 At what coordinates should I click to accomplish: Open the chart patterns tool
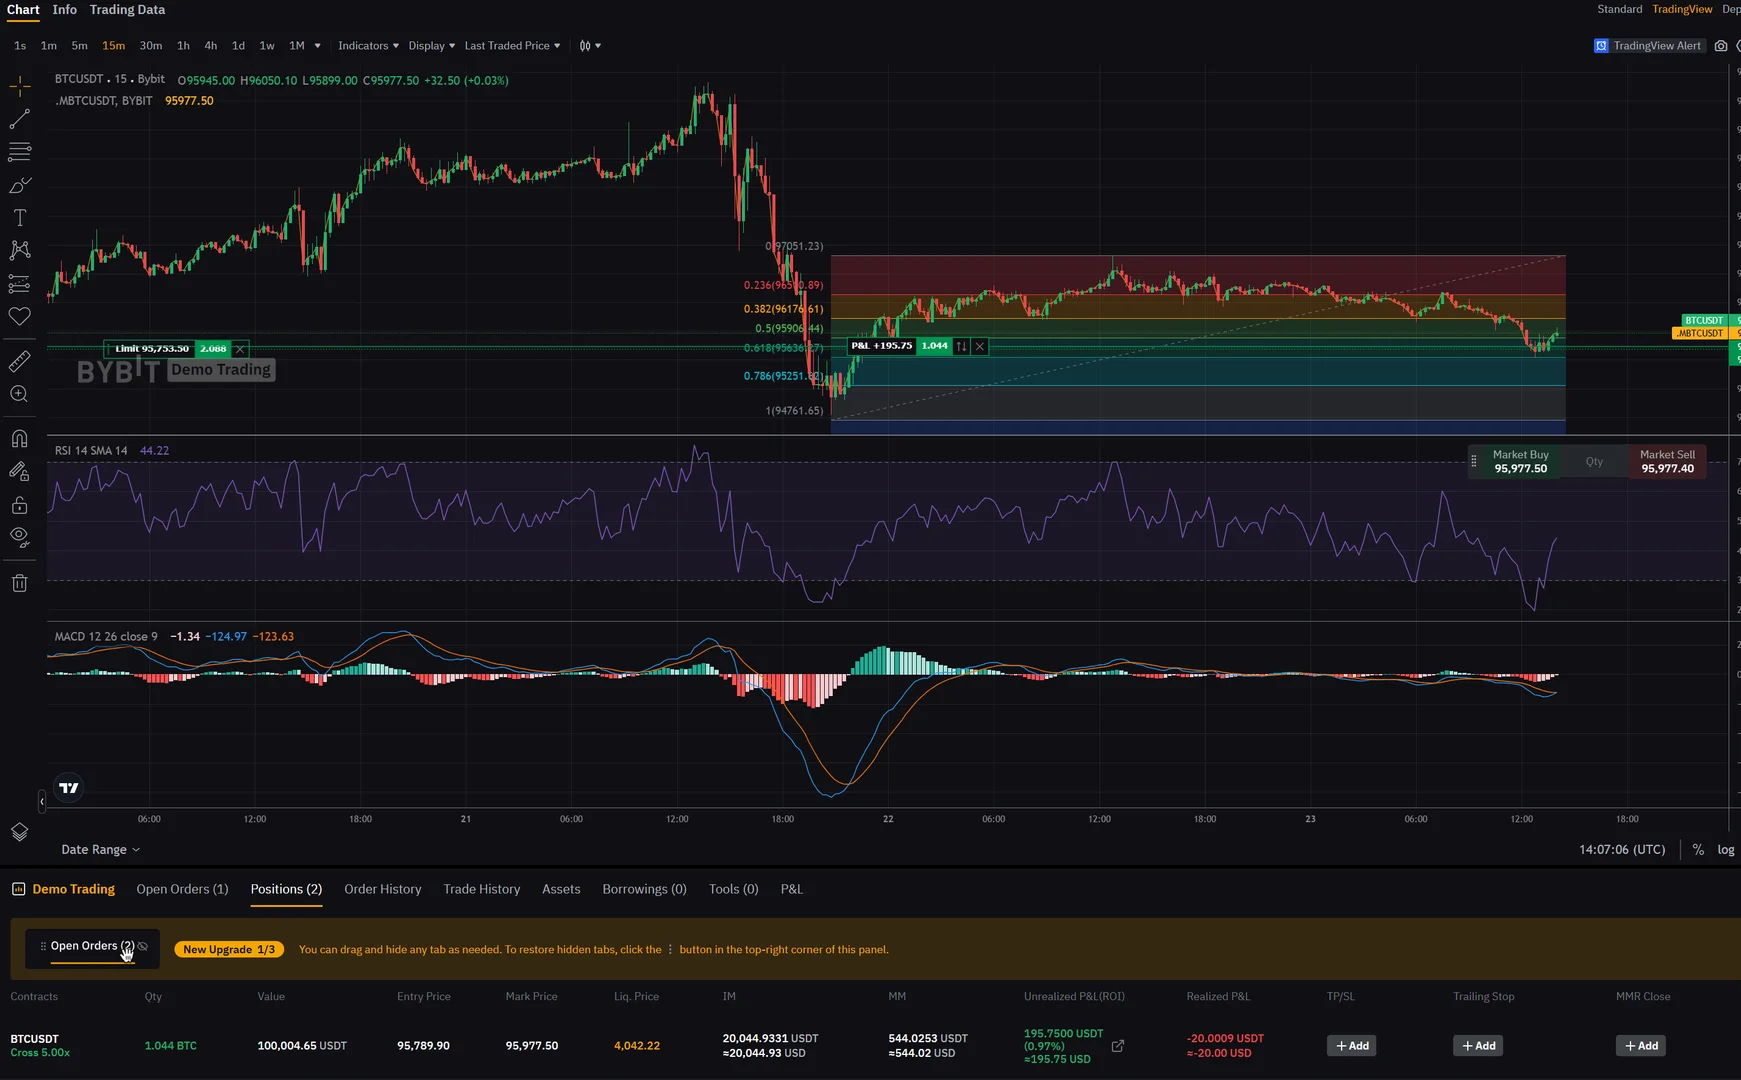[x=19, y=250]
